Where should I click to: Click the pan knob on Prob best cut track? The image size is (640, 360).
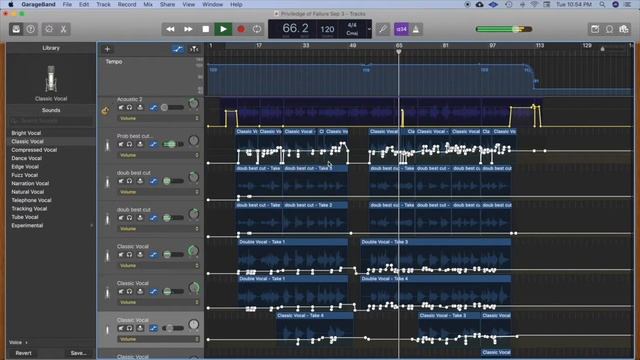[x=193, y=141]
